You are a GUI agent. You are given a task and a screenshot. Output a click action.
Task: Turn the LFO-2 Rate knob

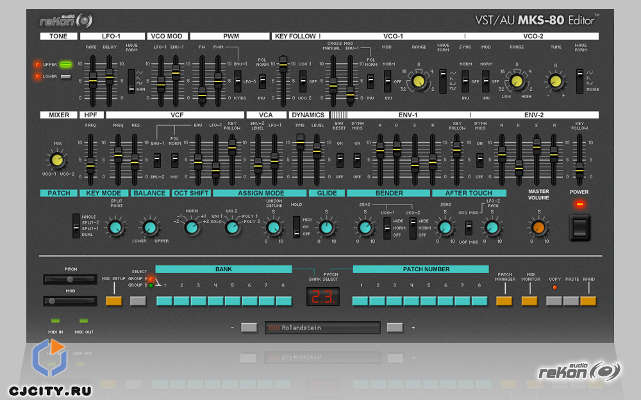click(492, 227)
